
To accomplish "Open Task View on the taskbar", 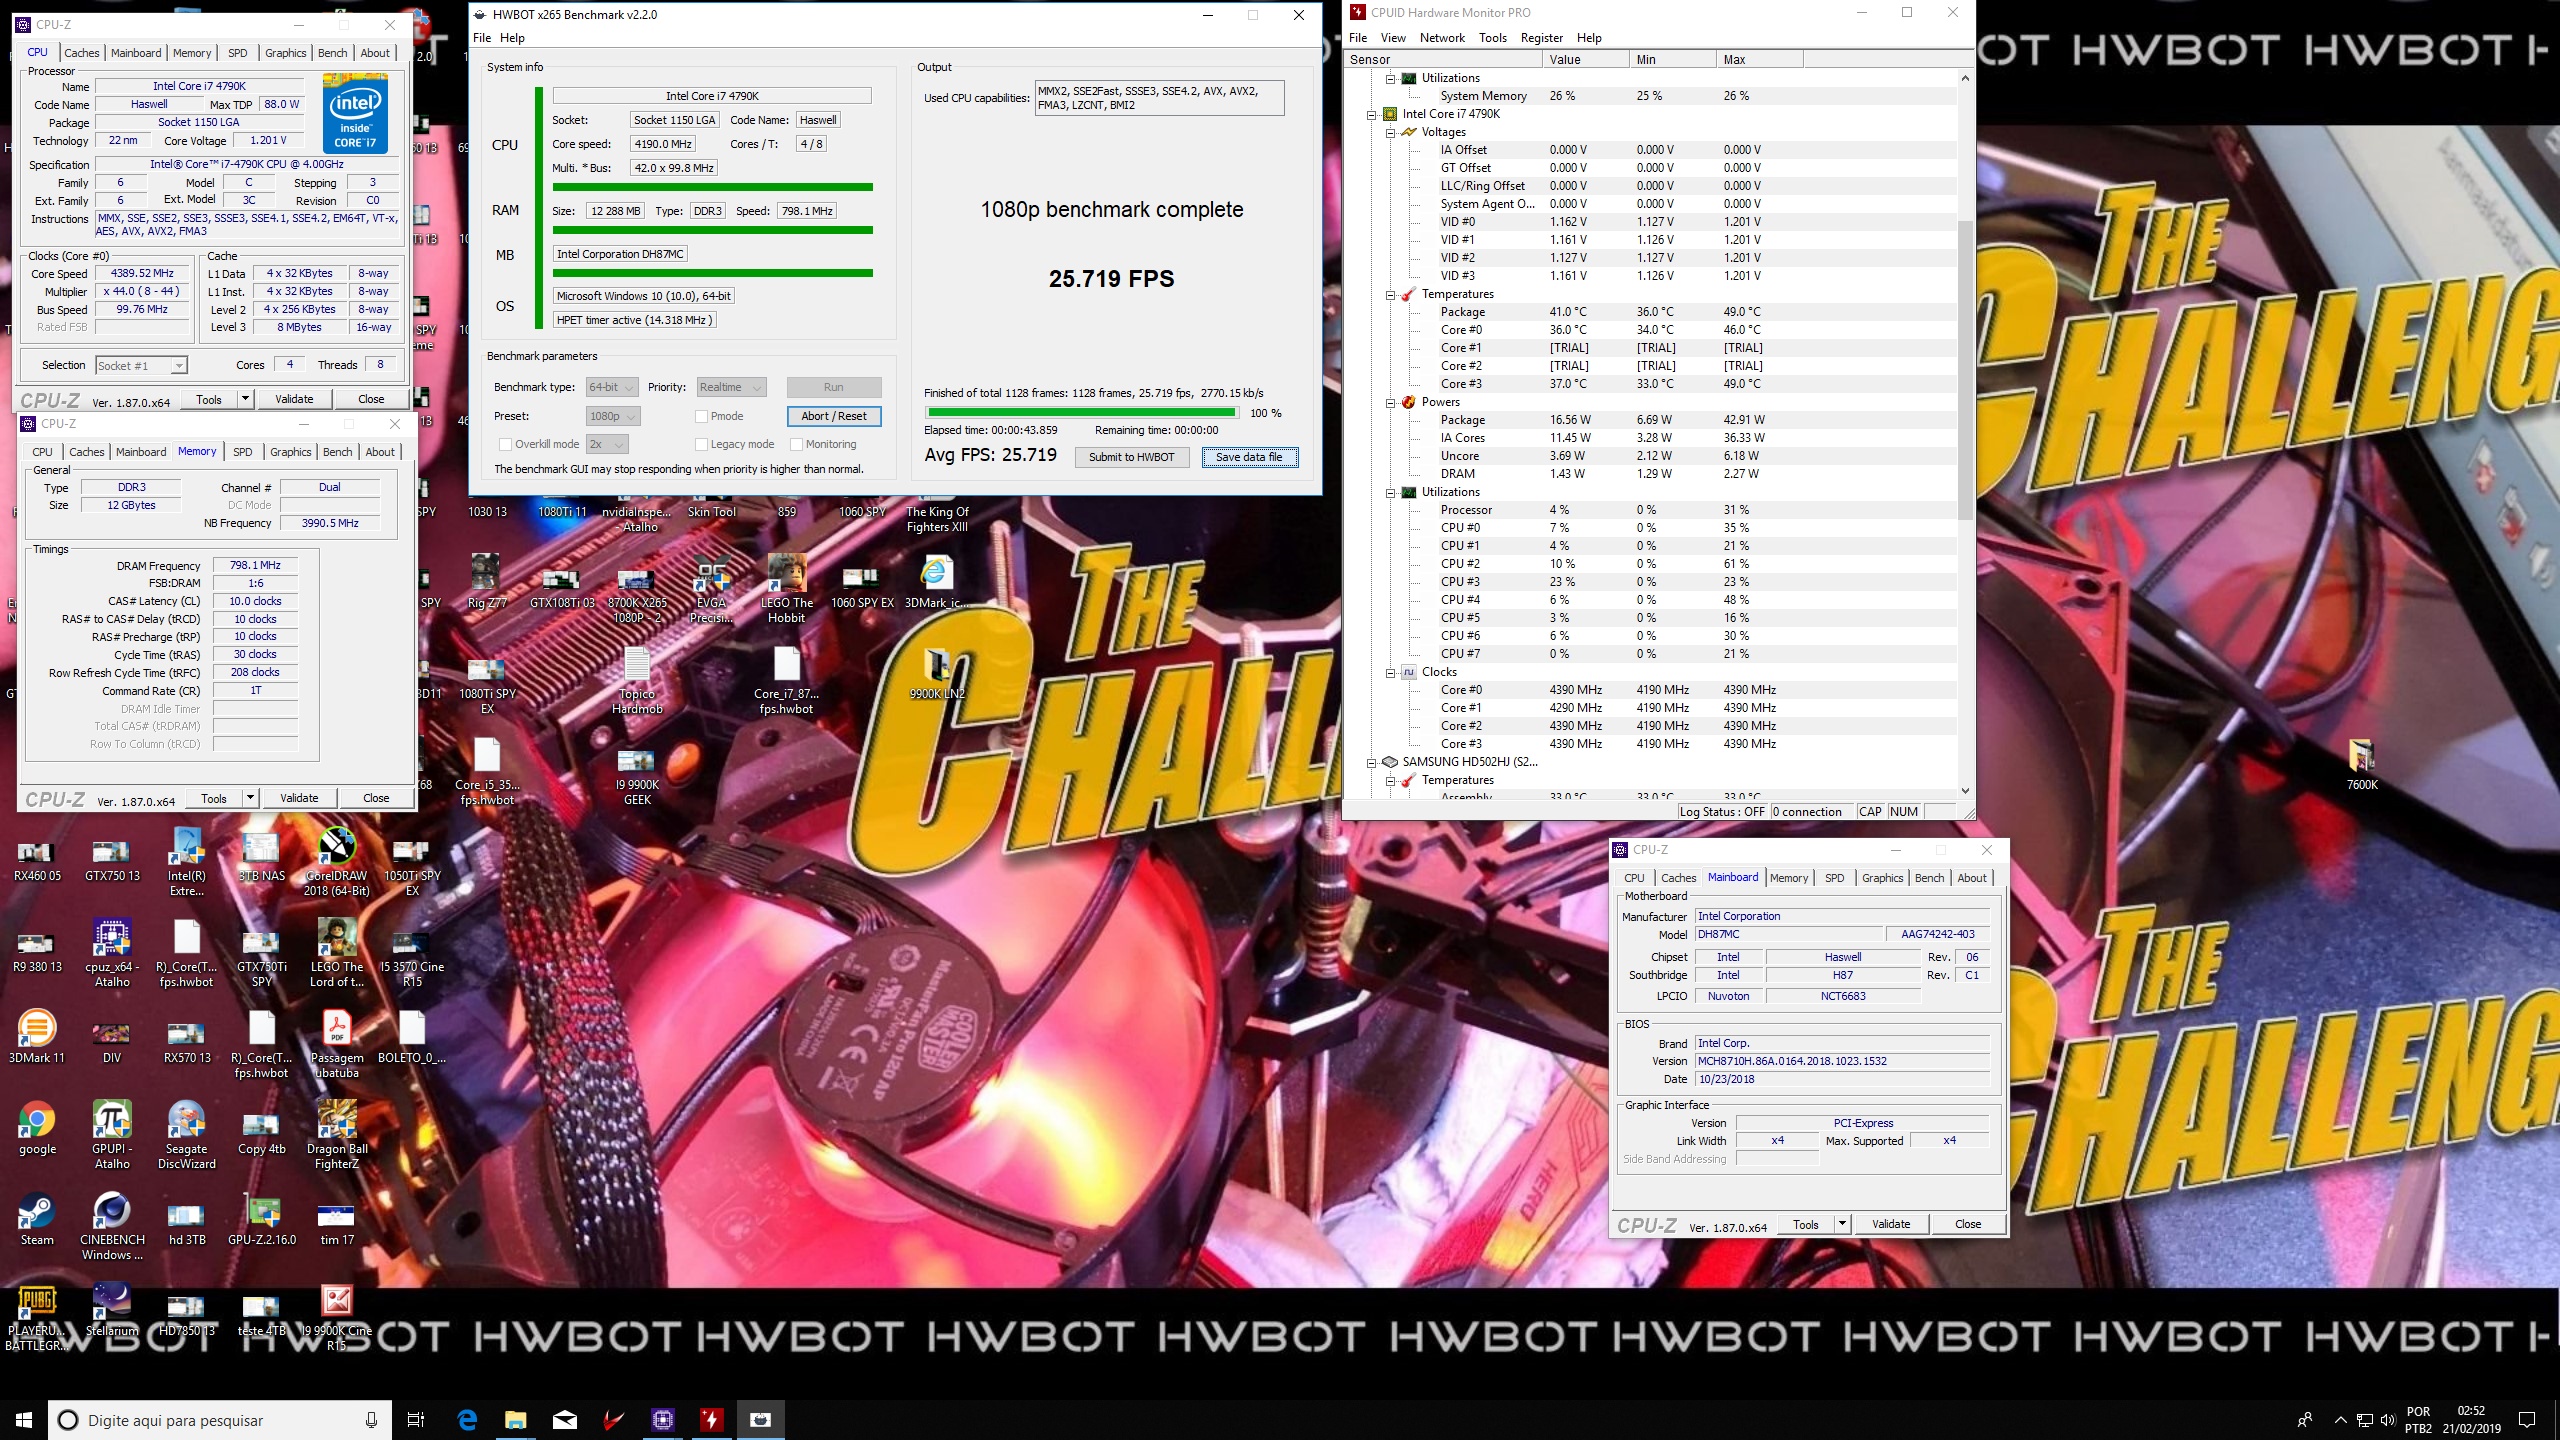I will [x=416, y=1419].
